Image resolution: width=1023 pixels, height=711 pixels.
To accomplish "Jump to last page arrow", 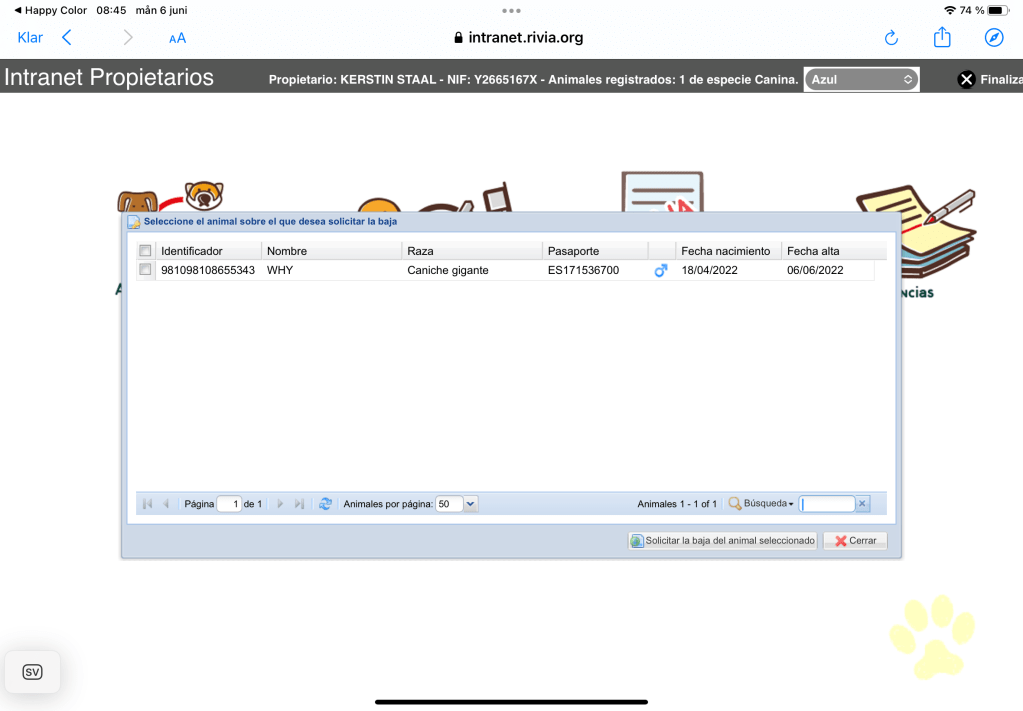I will pyautogui.click(x=299, y=504).
